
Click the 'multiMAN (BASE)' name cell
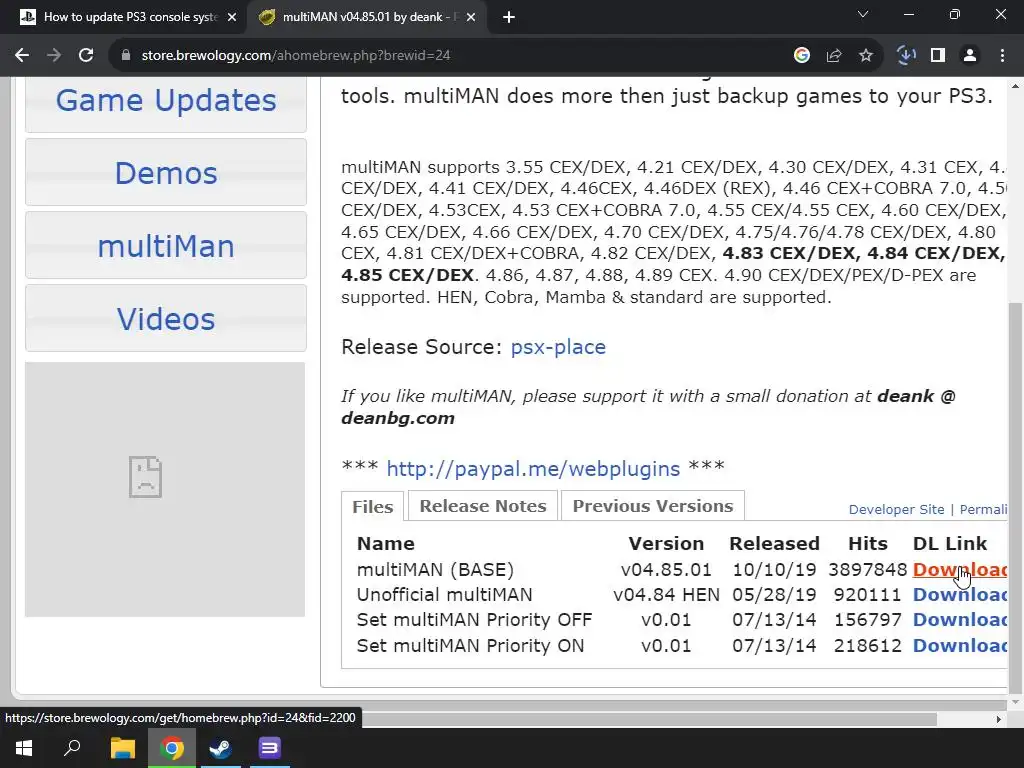tap(435, 569)
